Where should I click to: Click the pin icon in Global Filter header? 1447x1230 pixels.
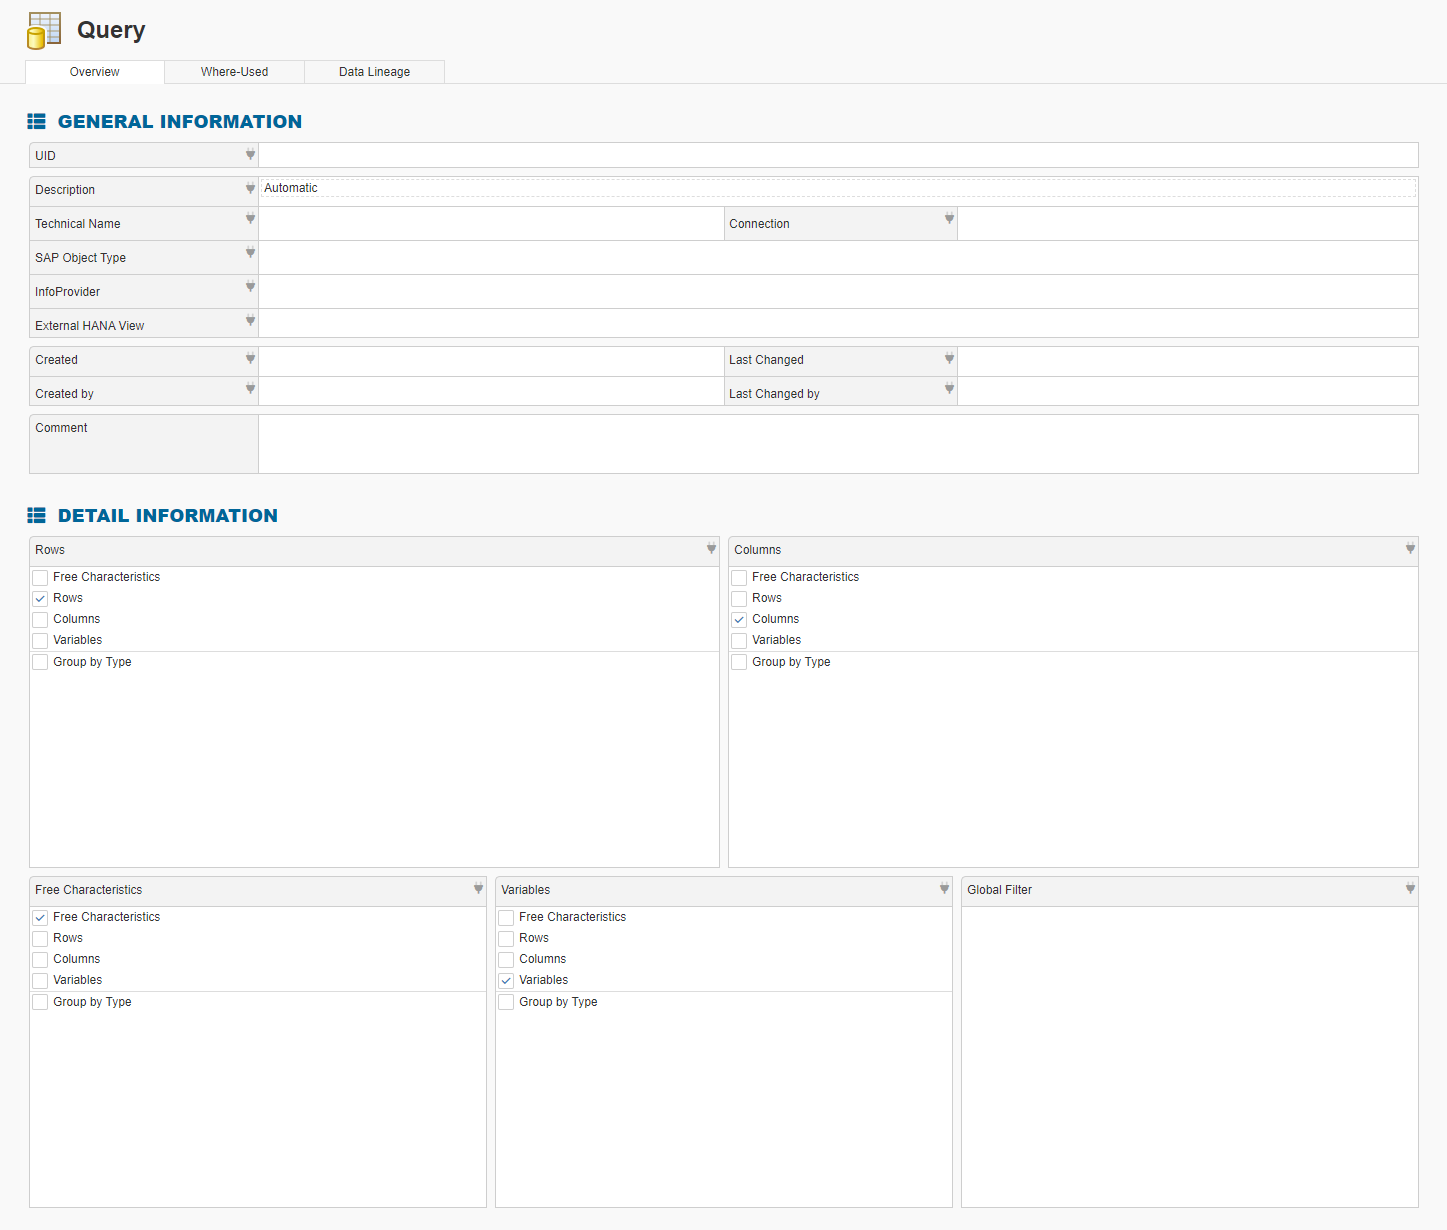tap(1410, 889)
